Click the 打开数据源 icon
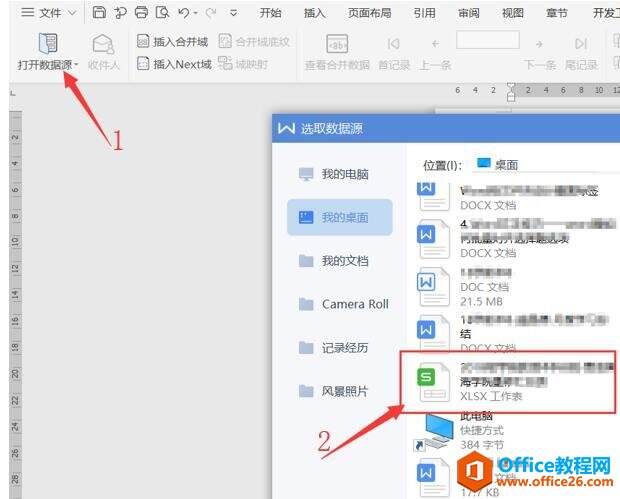 tap(48, 43)
